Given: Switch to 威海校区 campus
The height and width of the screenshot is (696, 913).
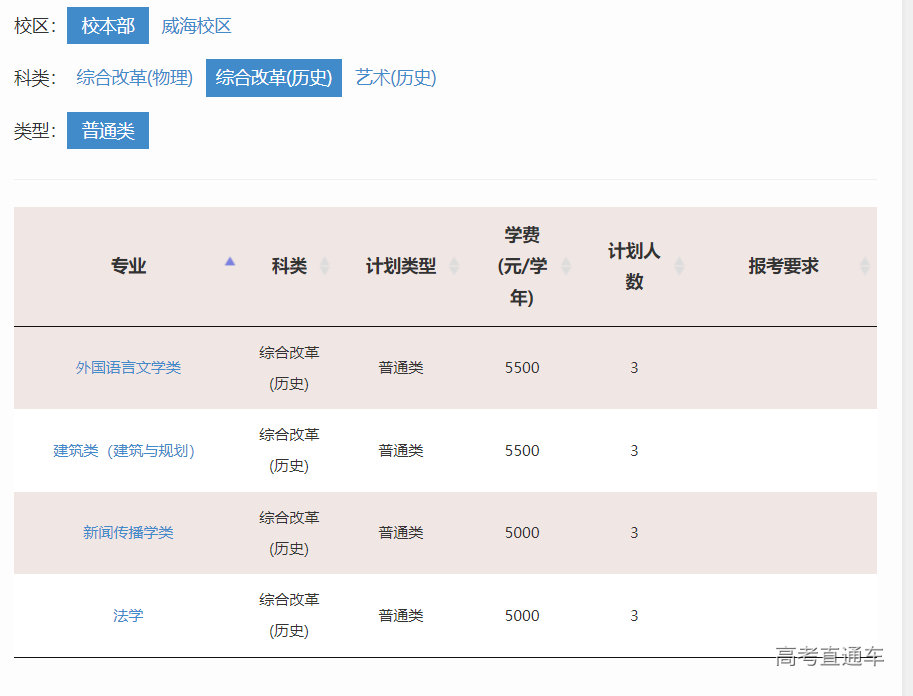Looking at the screenshot, I should coord(196,26).
